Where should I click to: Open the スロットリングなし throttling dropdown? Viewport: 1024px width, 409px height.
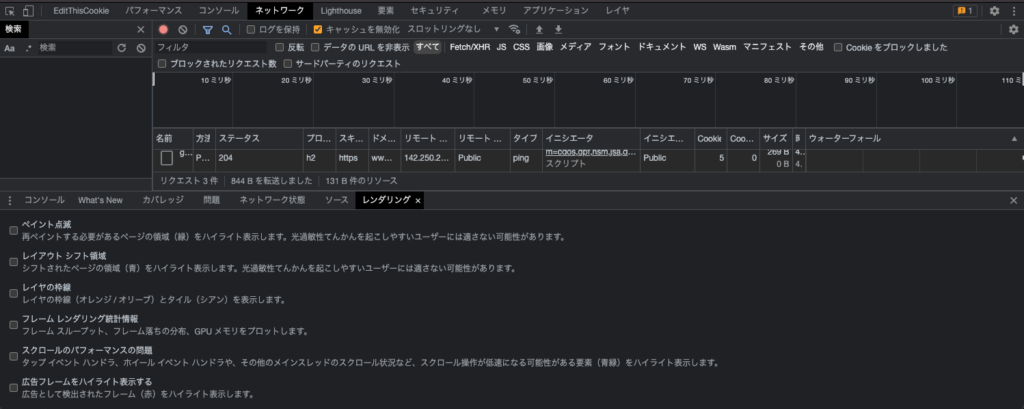click(x=454, y=29)
